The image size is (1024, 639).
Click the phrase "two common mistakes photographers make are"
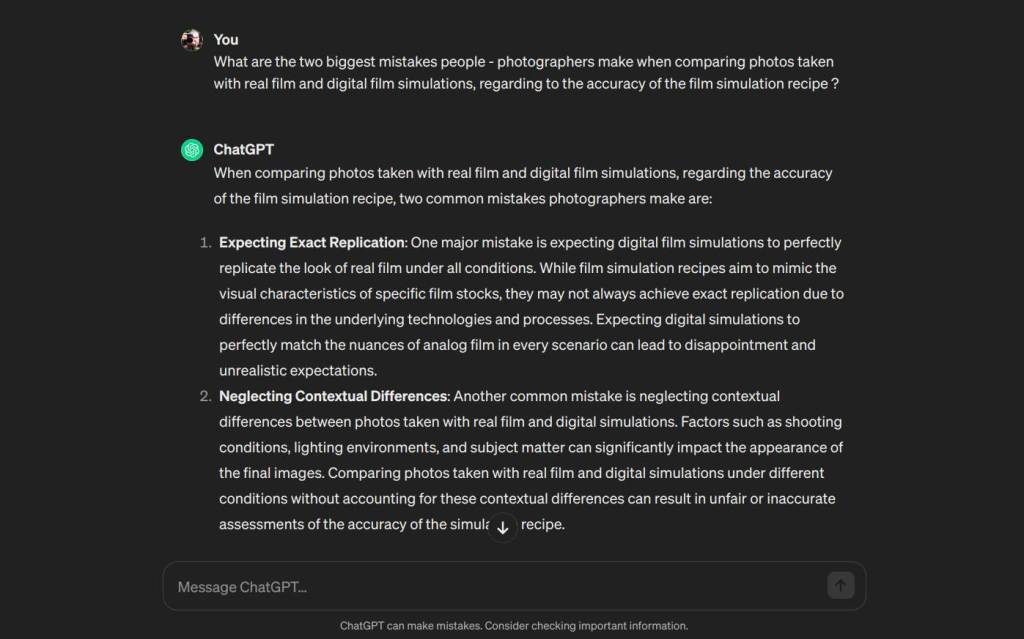click(x=555, y=199)
